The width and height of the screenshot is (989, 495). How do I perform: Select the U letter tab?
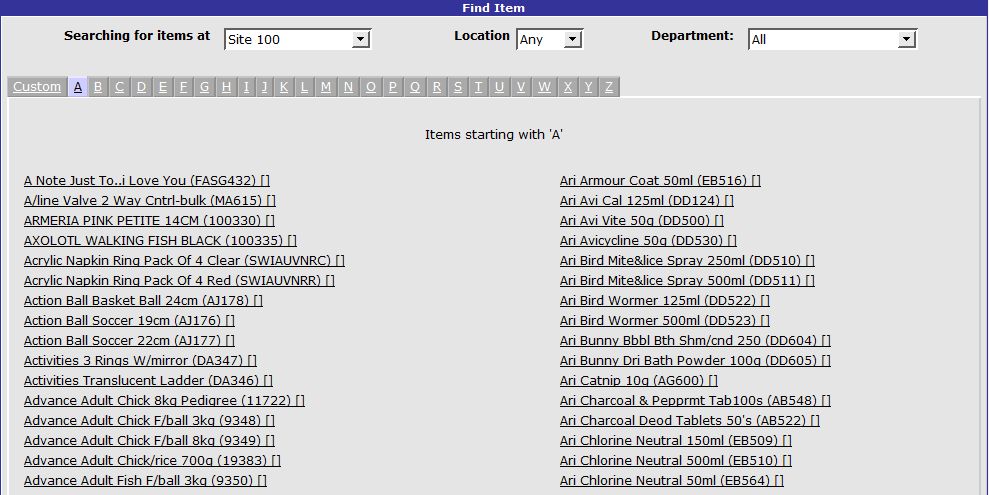[x=500, y=87]
